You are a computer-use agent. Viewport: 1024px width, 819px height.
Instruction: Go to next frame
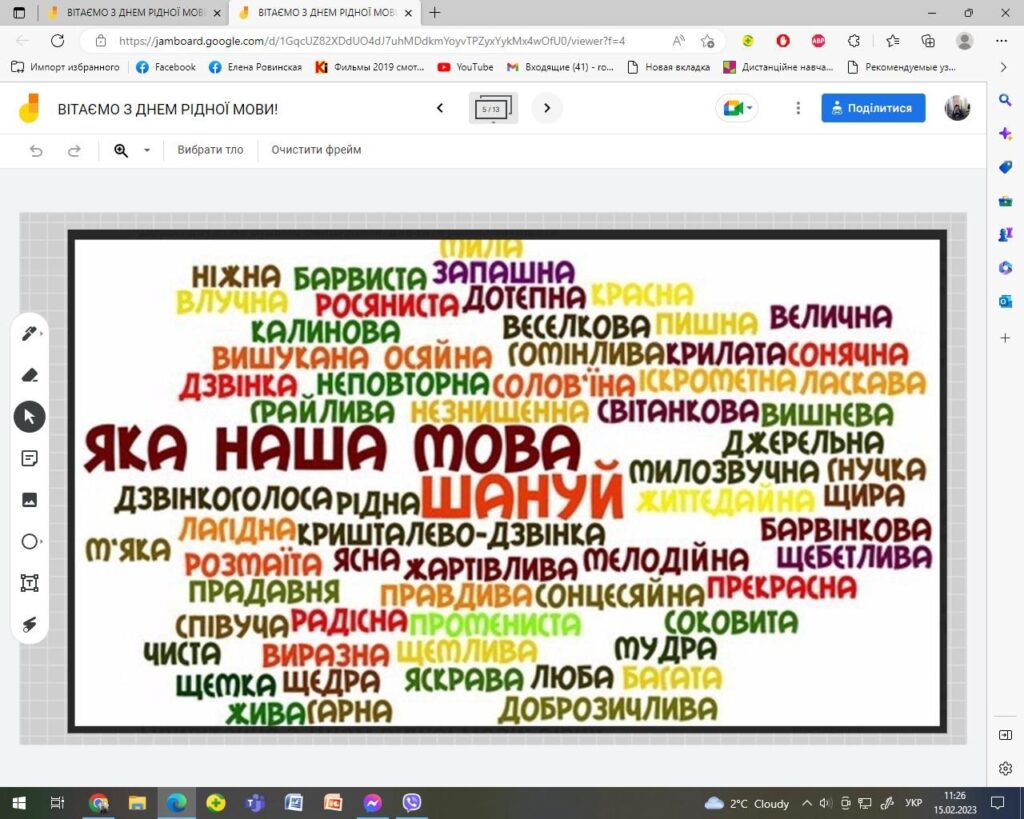(547, 108)
